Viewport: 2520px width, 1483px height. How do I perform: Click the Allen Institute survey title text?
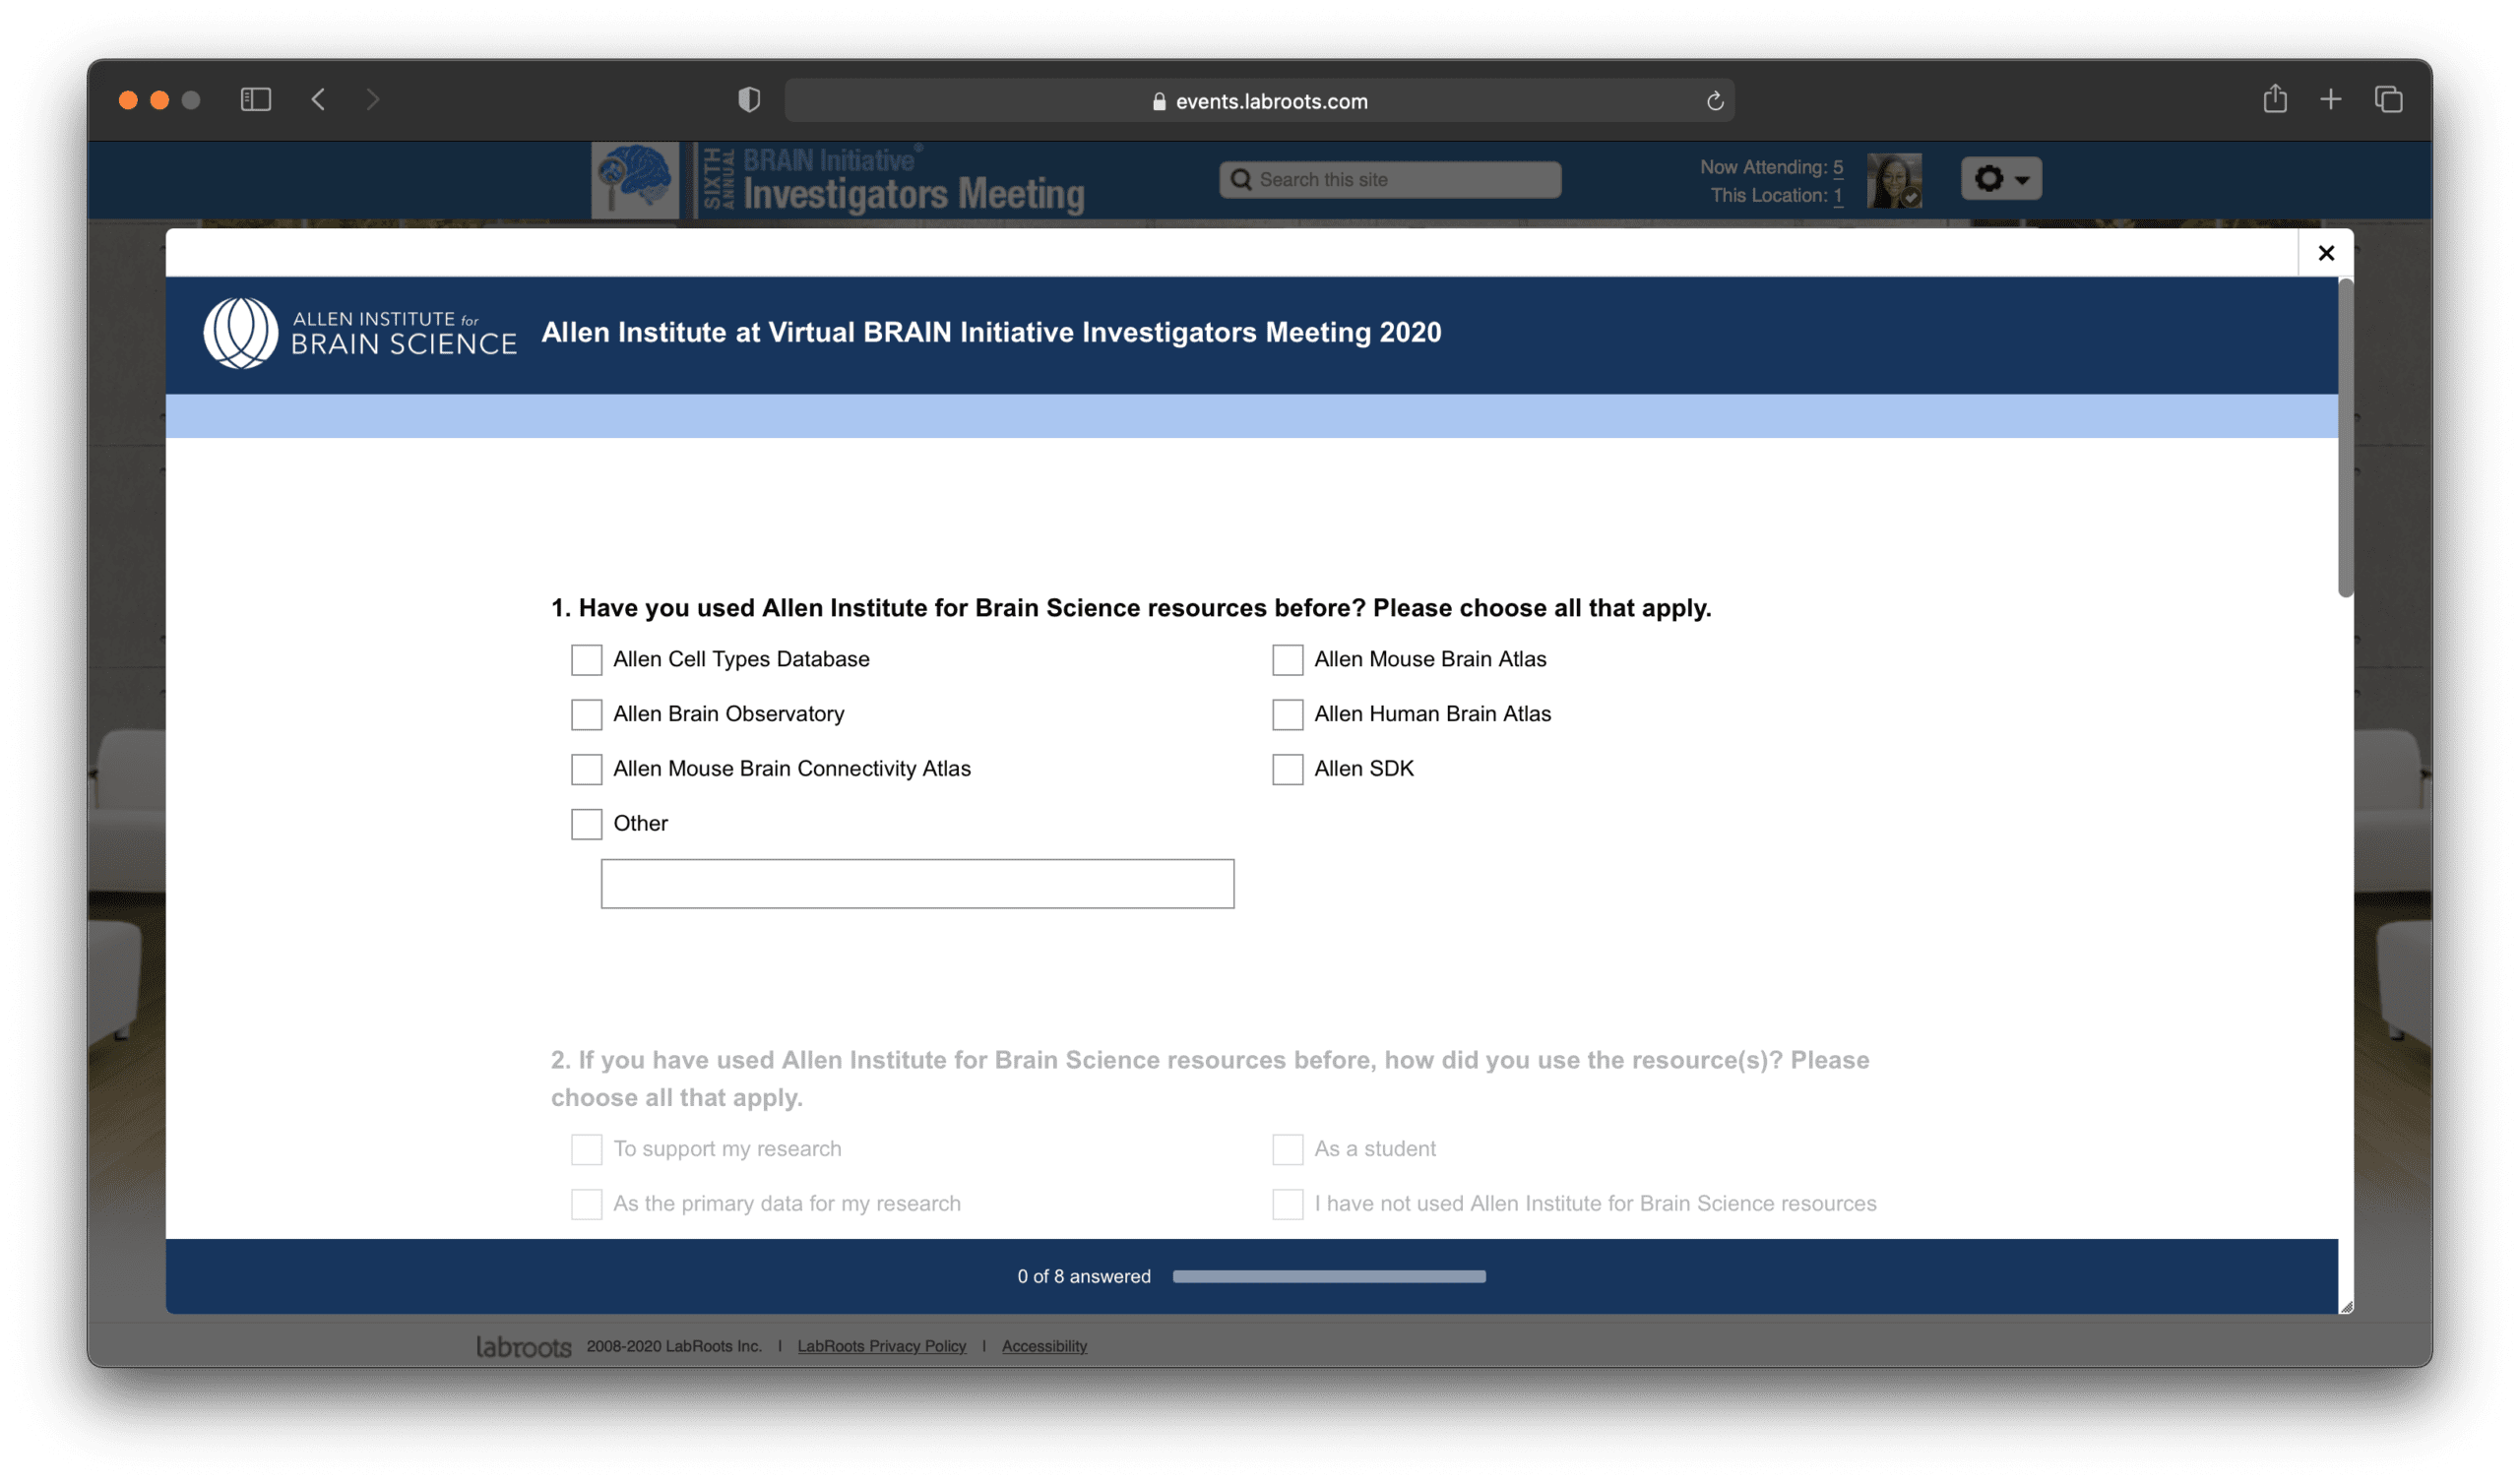coord(990,332)
